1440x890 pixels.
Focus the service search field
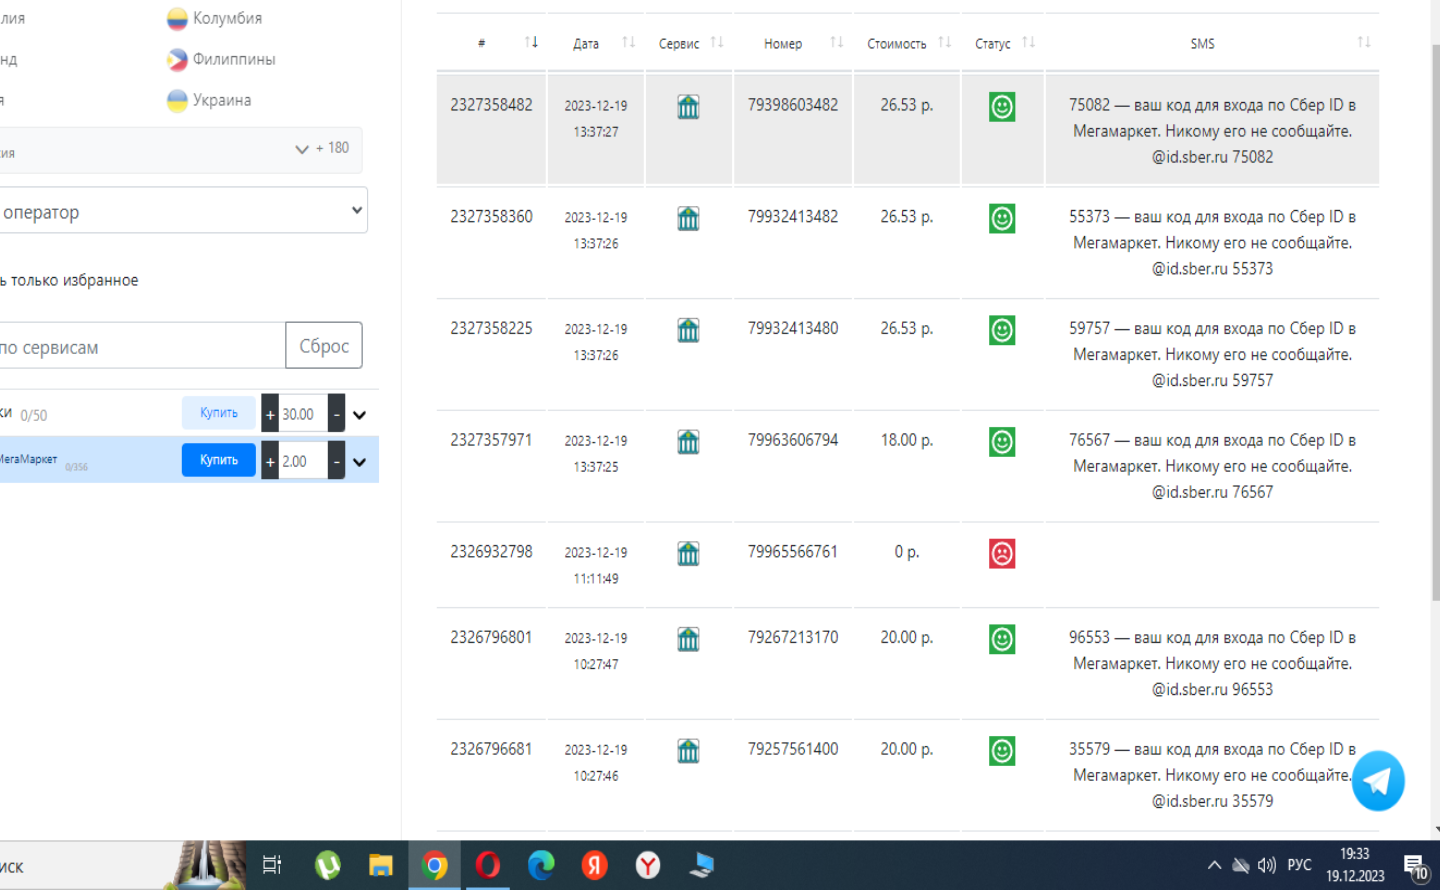click(142, 346)
